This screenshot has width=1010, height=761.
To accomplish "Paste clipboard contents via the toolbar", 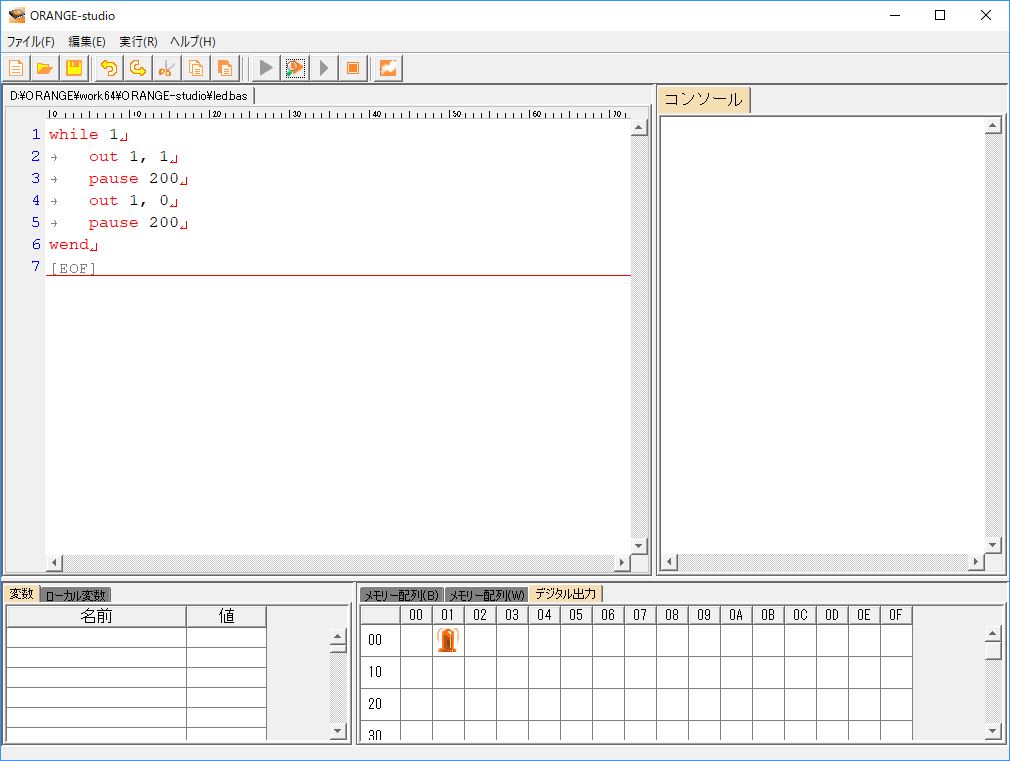I will 225,68.
